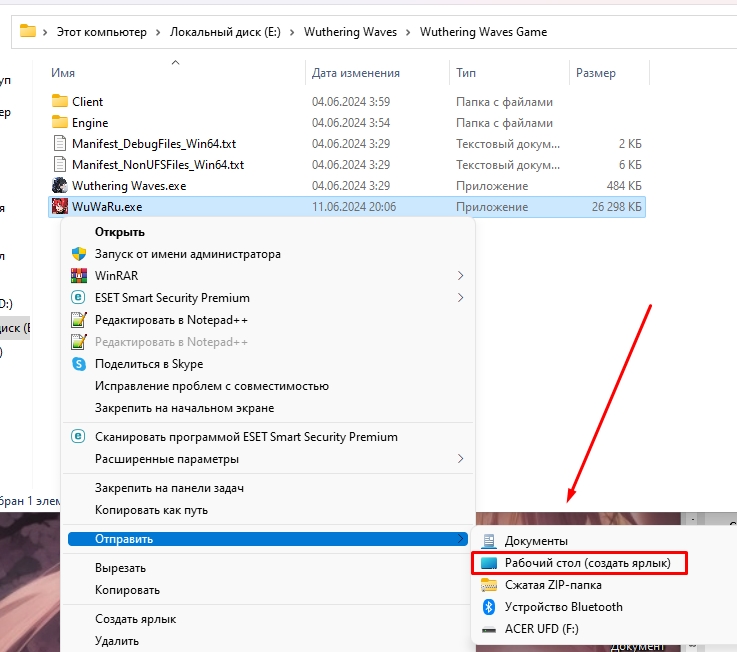This screenshot has height=652, width=737.
Task: Choose Копировать как путь
Action: [x=151, y=510]
